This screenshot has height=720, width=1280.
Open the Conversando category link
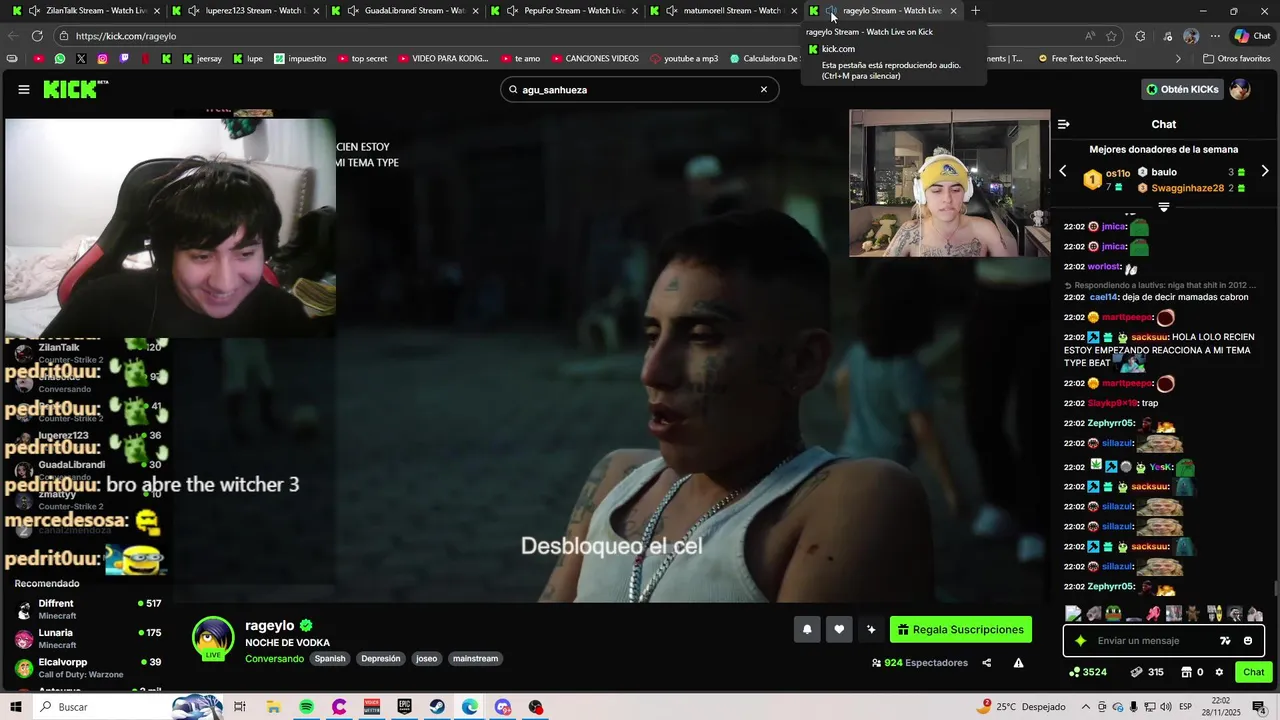[274, 659]
